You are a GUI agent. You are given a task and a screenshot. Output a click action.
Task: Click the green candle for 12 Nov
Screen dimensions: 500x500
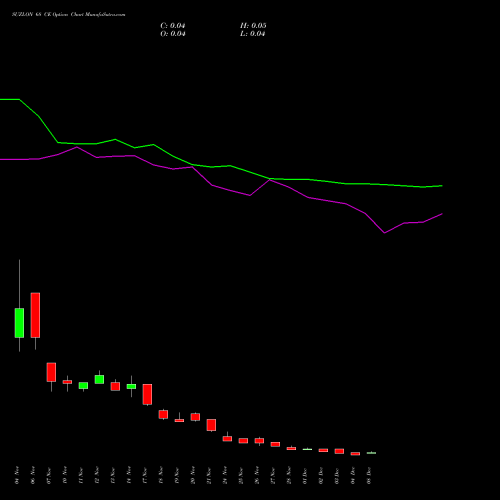click(99, 379)
